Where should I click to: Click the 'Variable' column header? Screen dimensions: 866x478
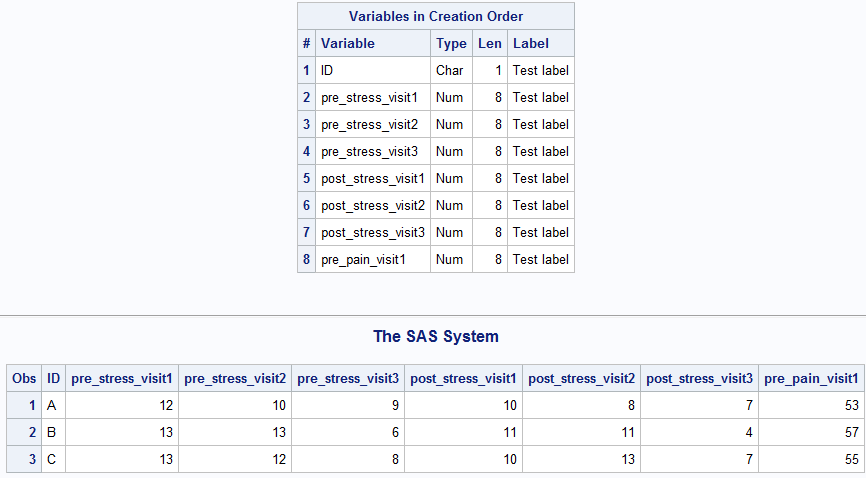(348, 43)
